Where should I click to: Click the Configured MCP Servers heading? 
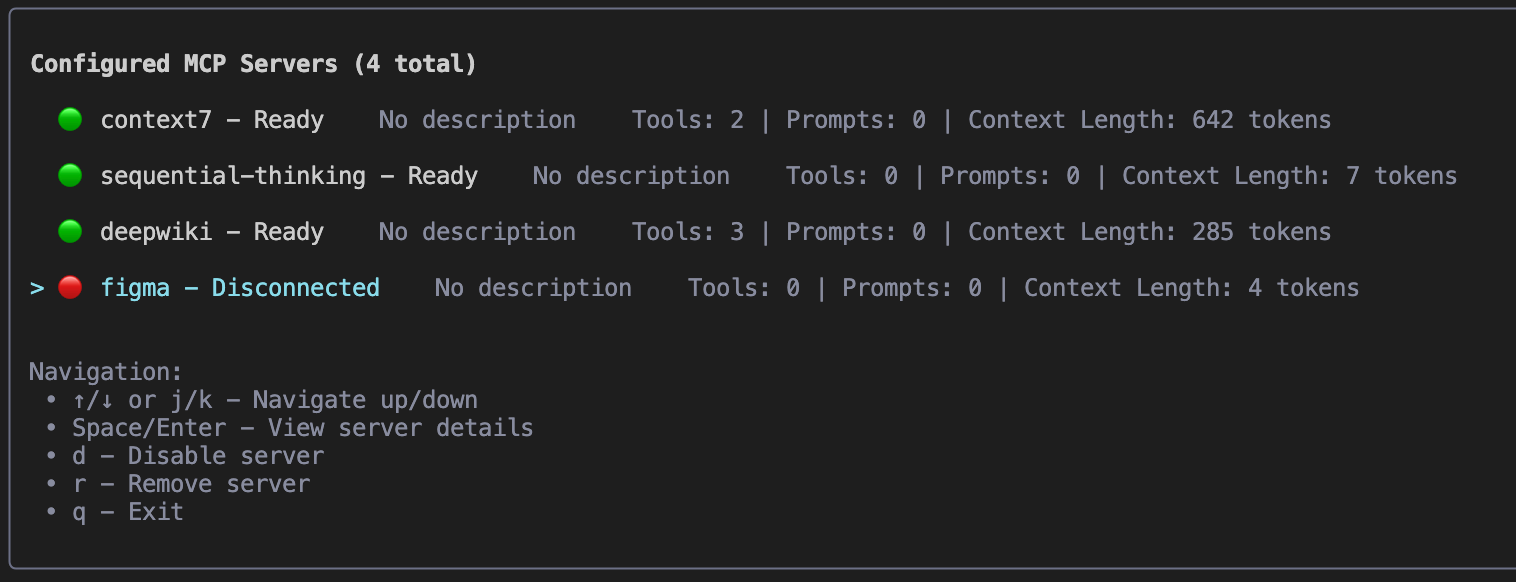coord(253,64)
